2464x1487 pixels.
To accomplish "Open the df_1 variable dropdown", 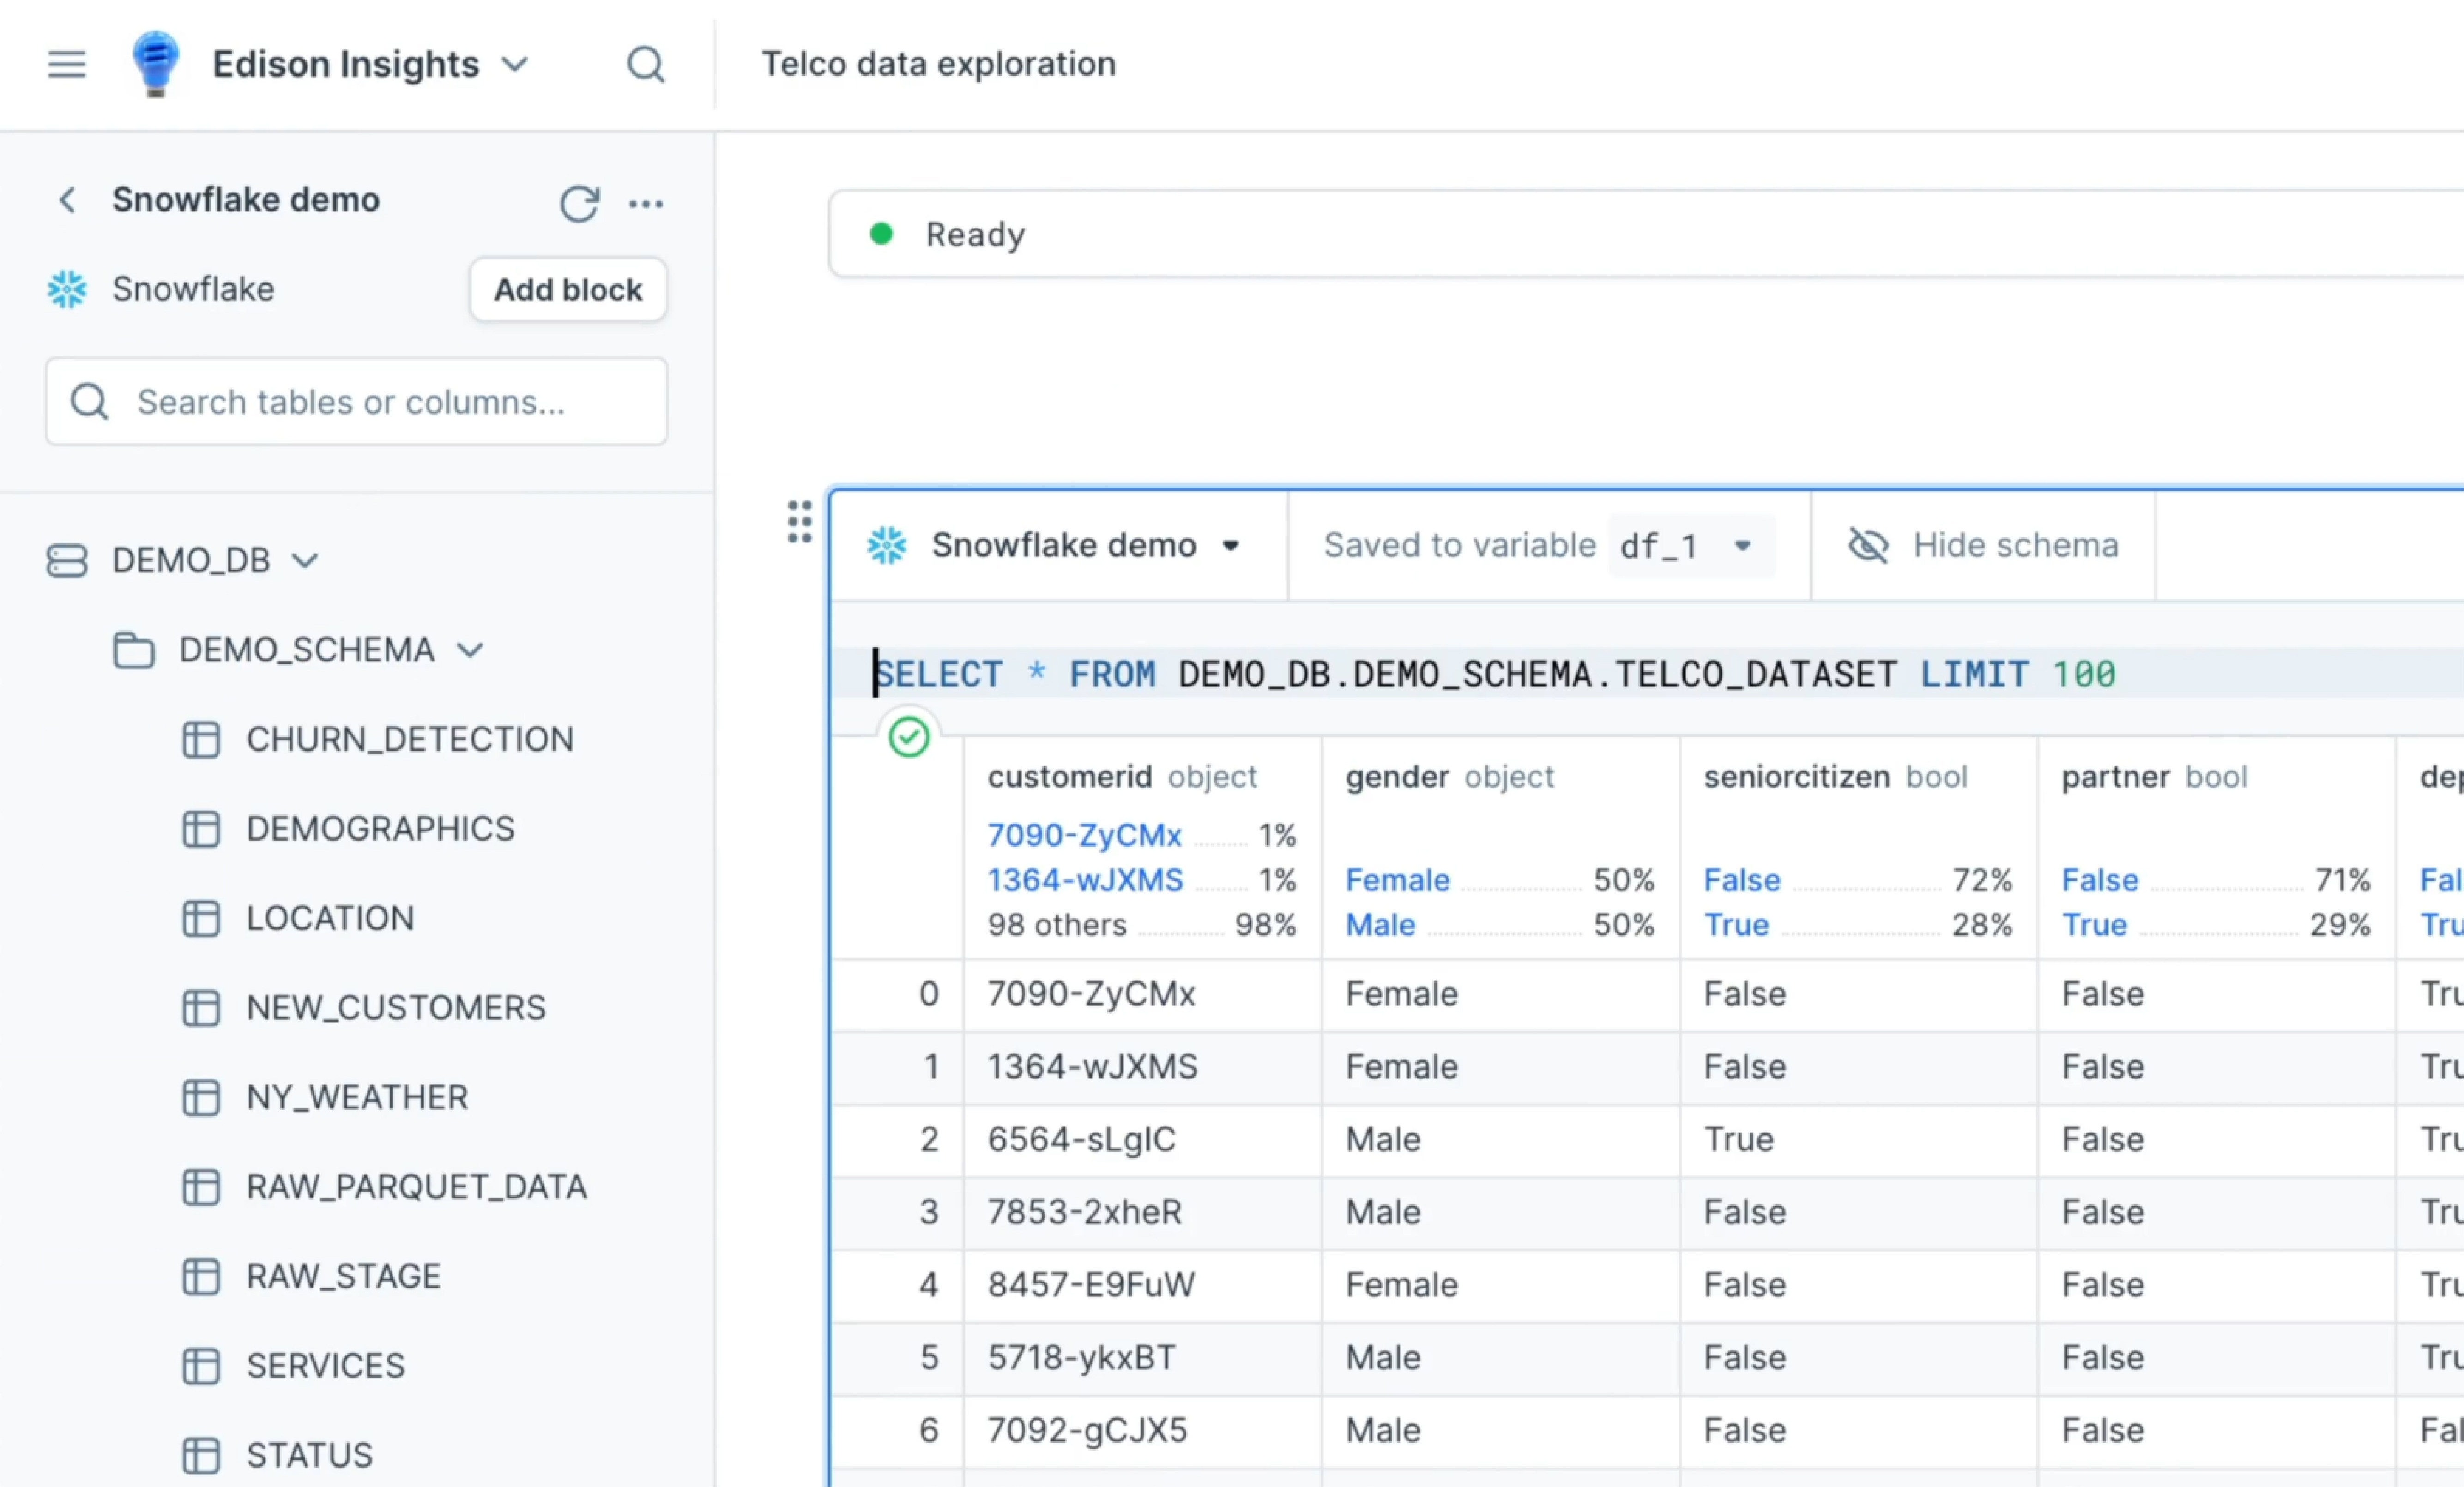I will (1742, 546).
